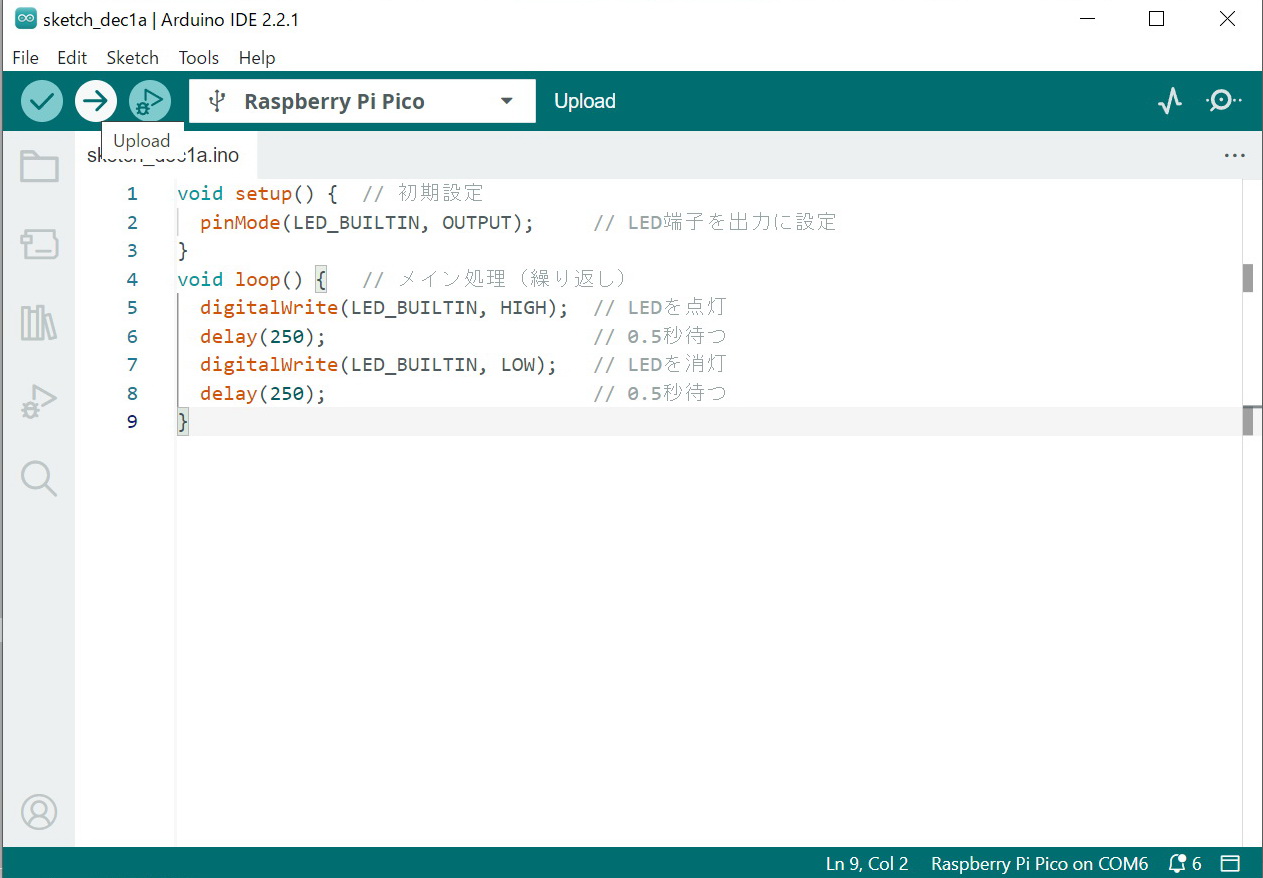Image resolution: width=1263 pixels, height=878 pixels.
Task: Click 'LED_BUILTIN' on line 7
Action: pyautogui.click(x=414, y=364)
